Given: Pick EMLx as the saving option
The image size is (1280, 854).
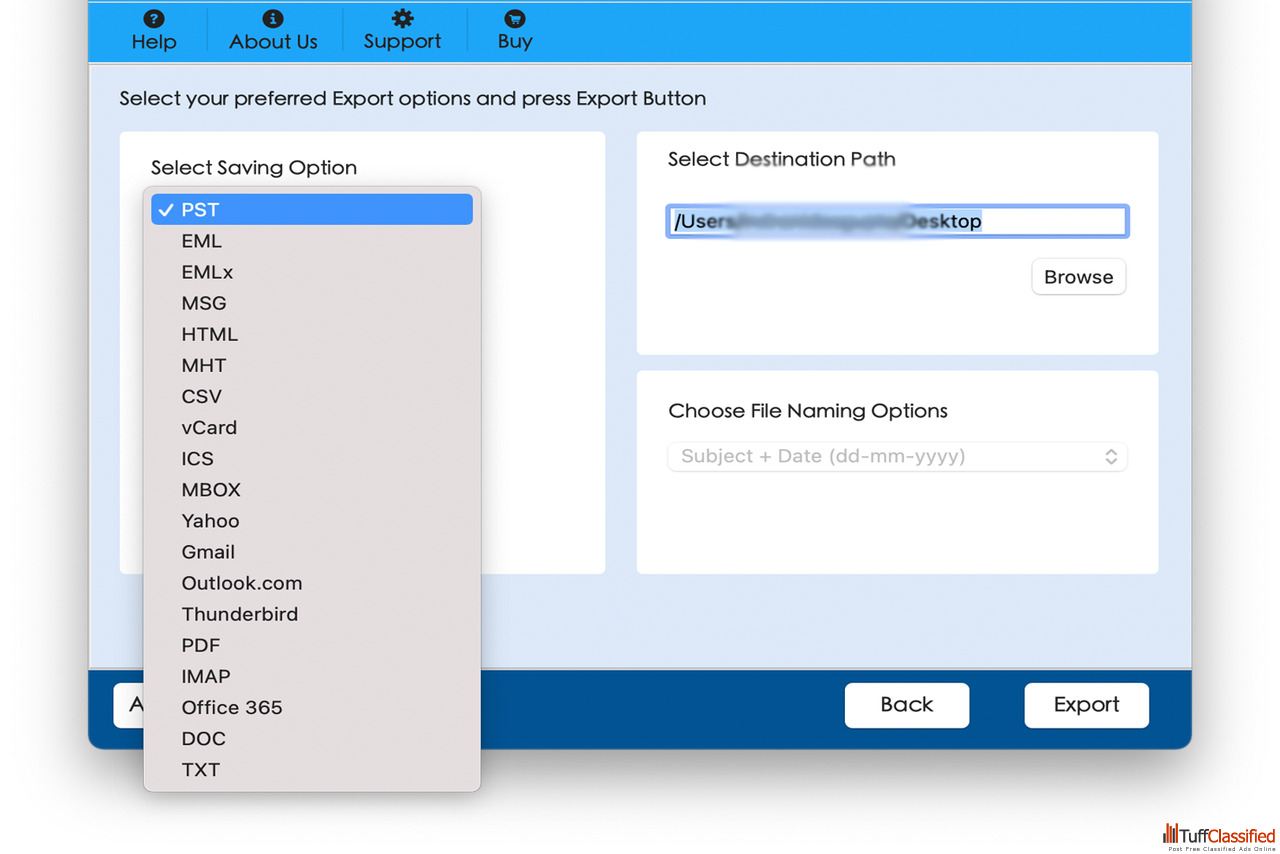Looking at the screenshot, I should point(312,272).
